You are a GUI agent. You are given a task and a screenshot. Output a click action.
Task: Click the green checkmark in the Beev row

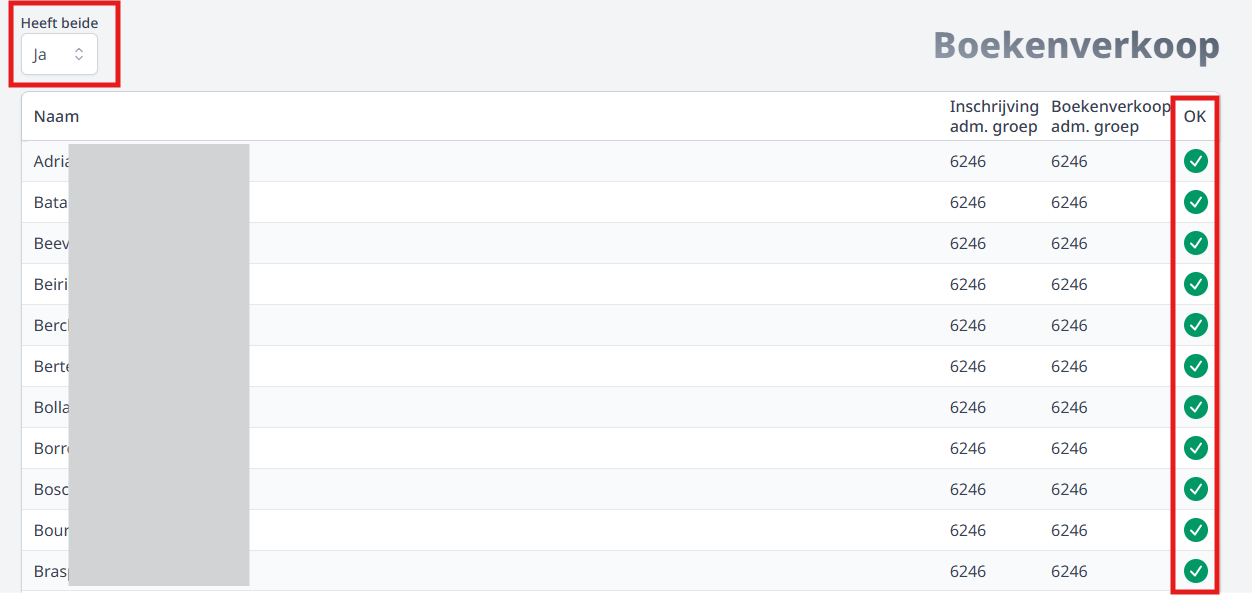coord(1195,243)
